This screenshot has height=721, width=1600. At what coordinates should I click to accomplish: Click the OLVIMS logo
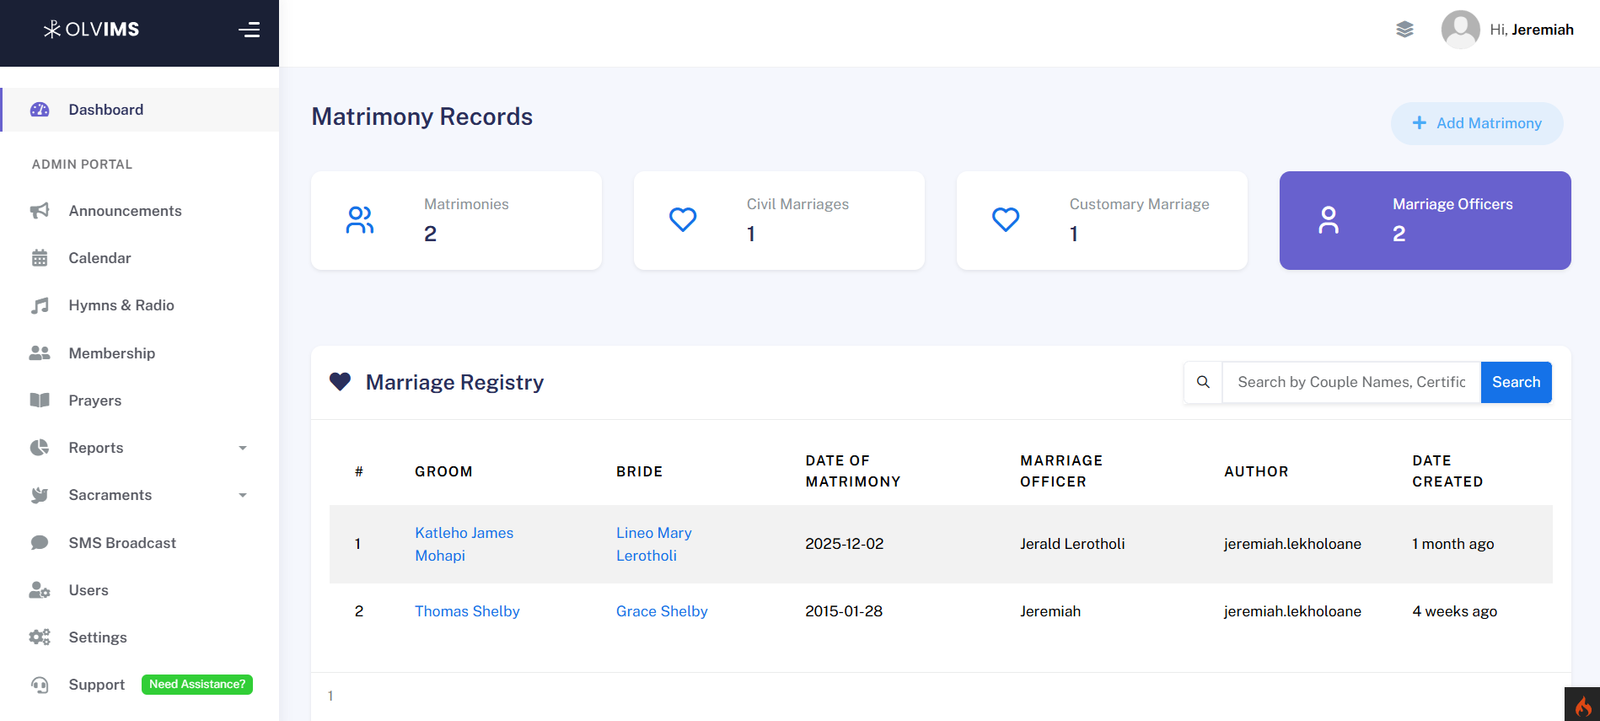91,30
